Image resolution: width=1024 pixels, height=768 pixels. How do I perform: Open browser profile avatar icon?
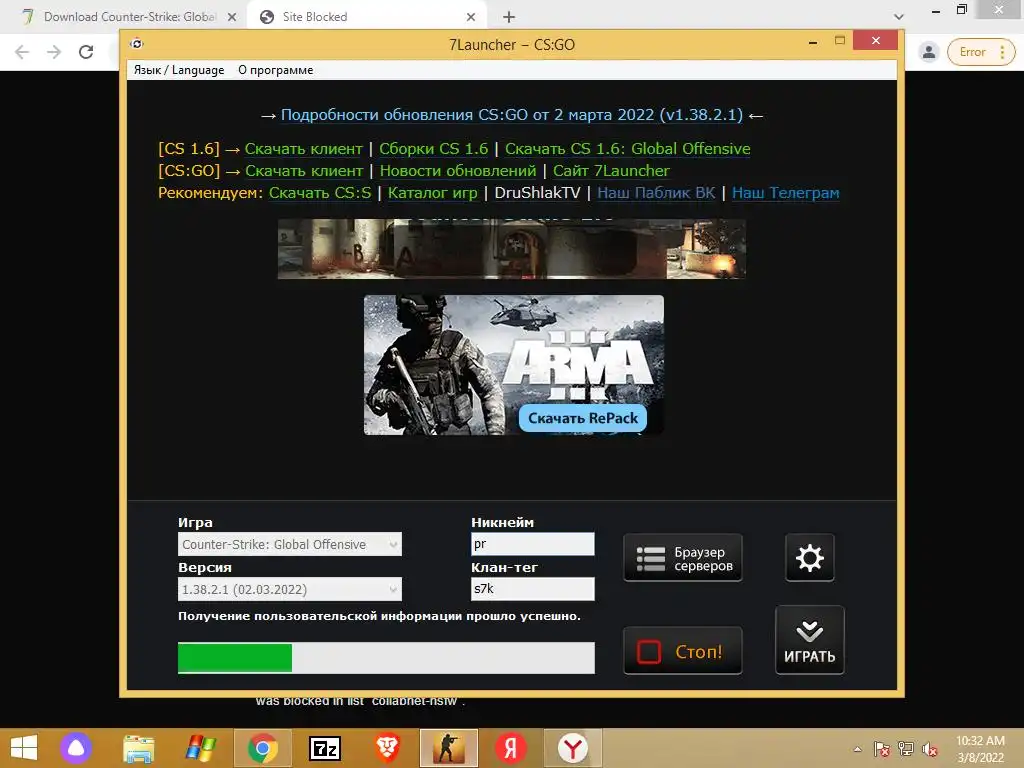coord(929,52)
